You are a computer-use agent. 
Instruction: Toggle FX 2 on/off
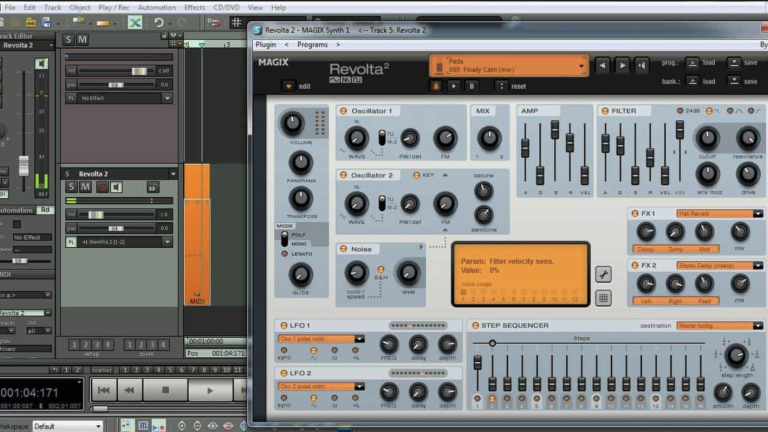click(635, 265)
